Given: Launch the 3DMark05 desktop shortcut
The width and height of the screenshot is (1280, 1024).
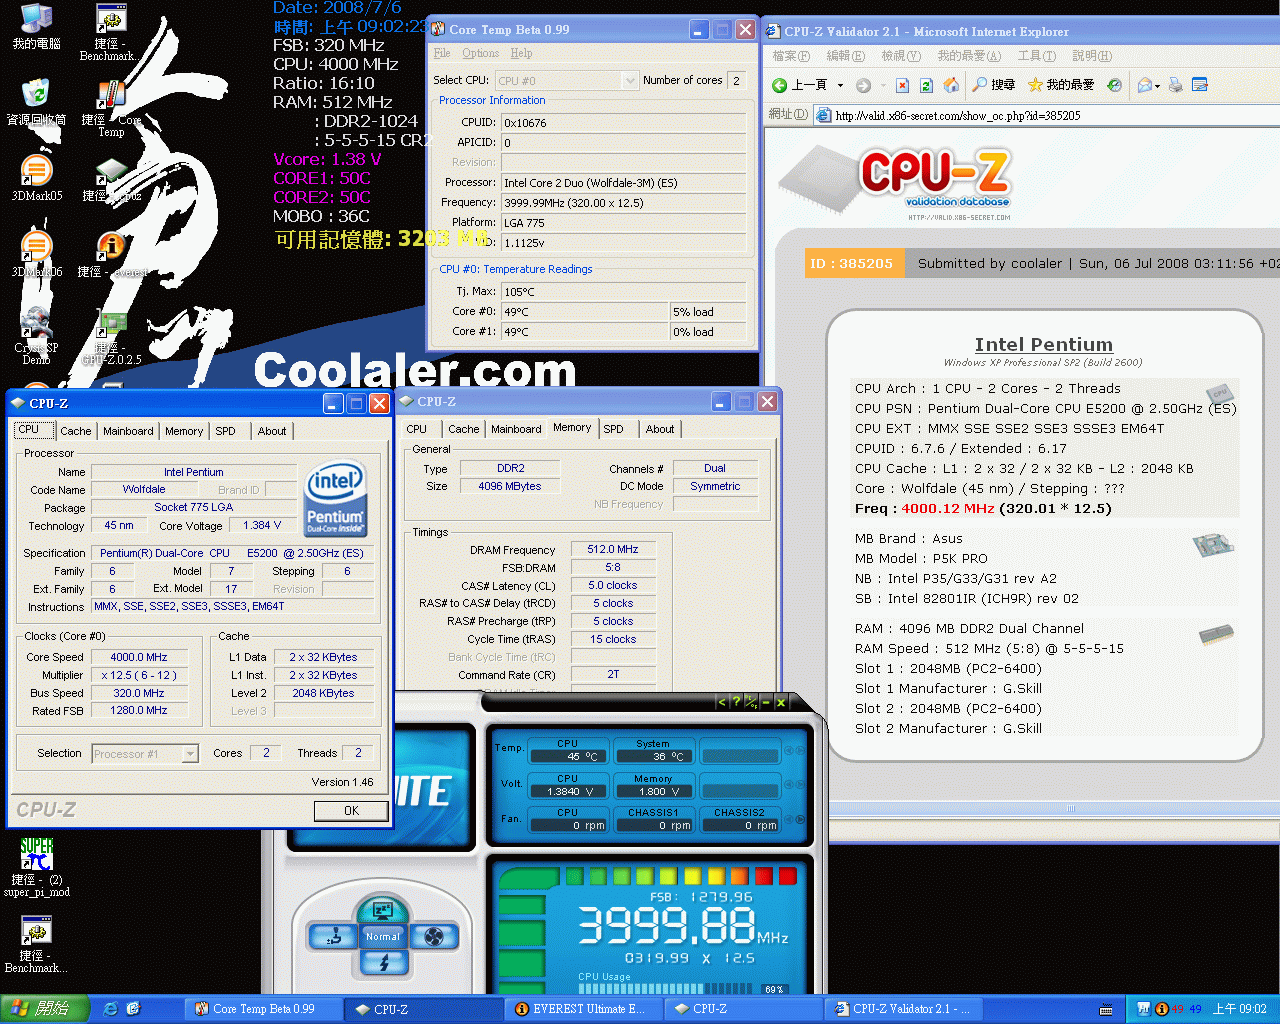Looking at the screenshot, I should tap(36, 178).
